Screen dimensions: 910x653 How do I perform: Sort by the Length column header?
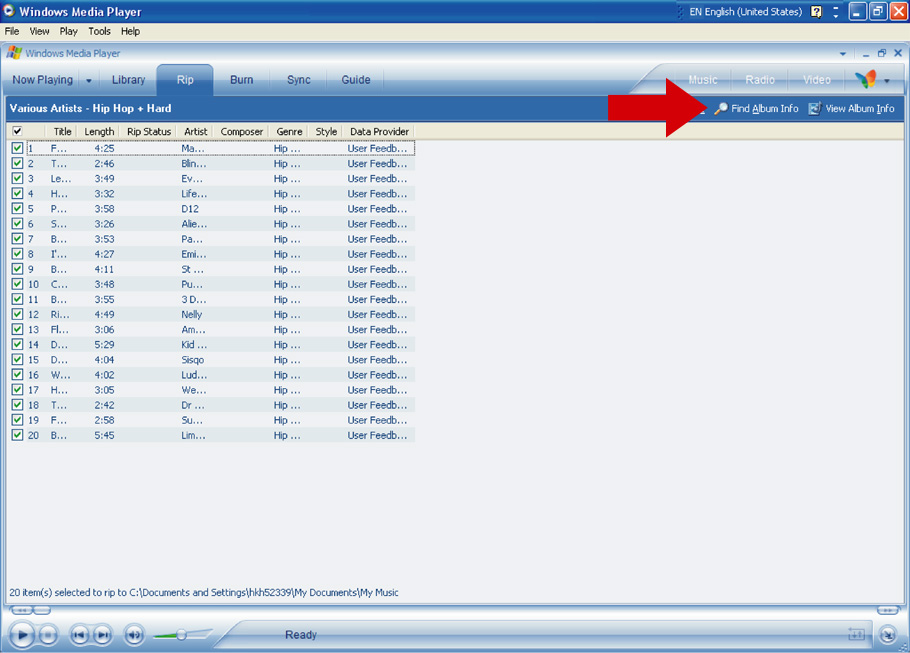click(99, 132)
